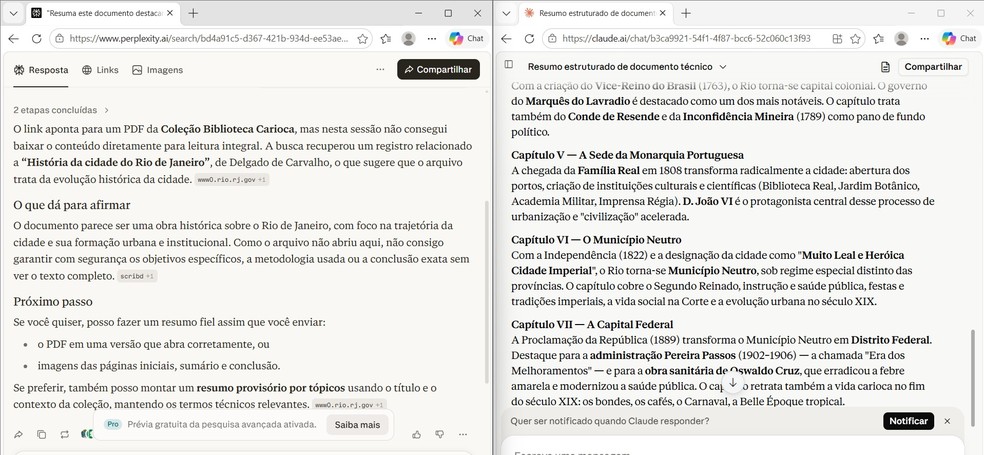
Task: Open the three-dot menu next to Compartilhar in Perplexity
Action: point(380,70)
